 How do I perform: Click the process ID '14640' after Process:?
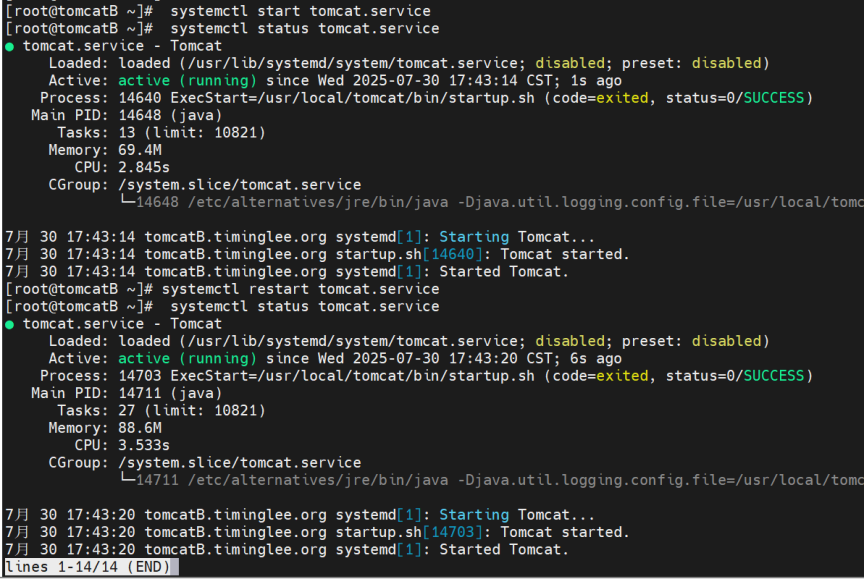[x=140, y=98]
